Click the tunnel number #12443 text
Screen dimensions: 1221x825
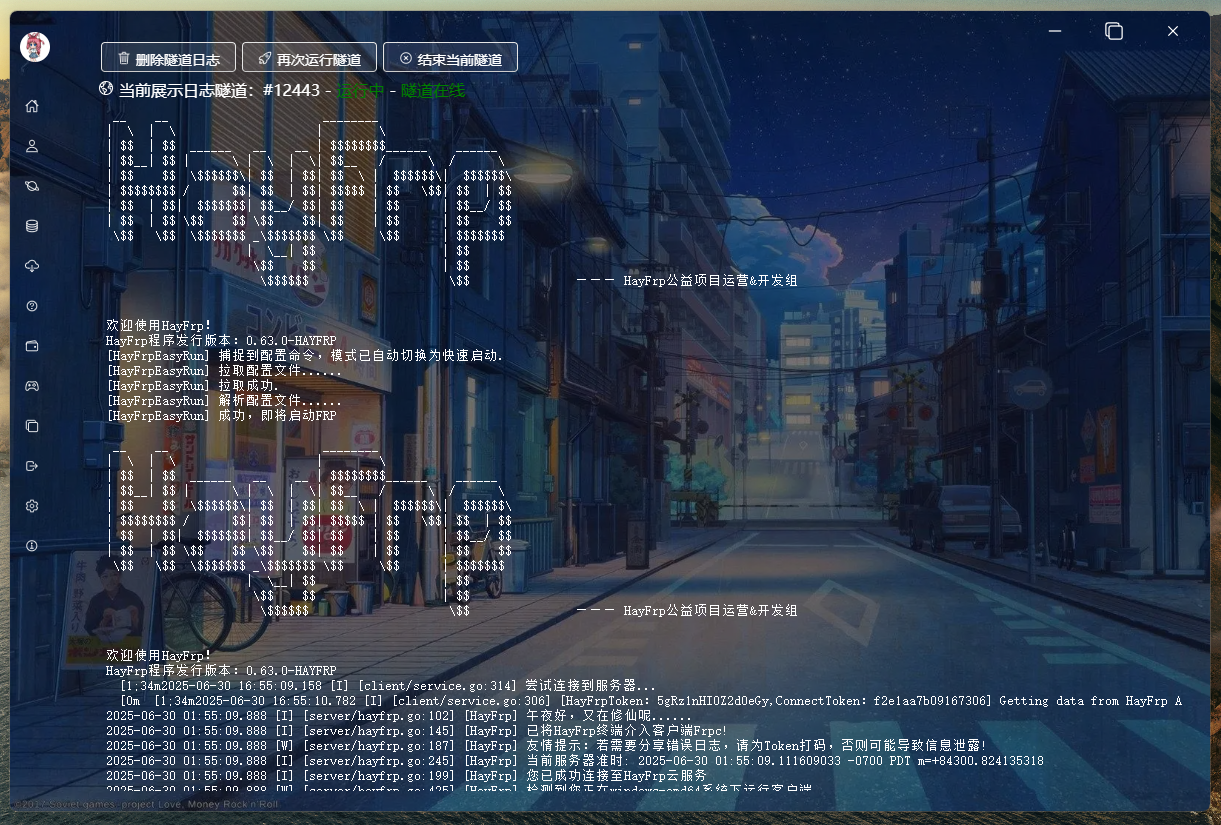tap(291, 90)
